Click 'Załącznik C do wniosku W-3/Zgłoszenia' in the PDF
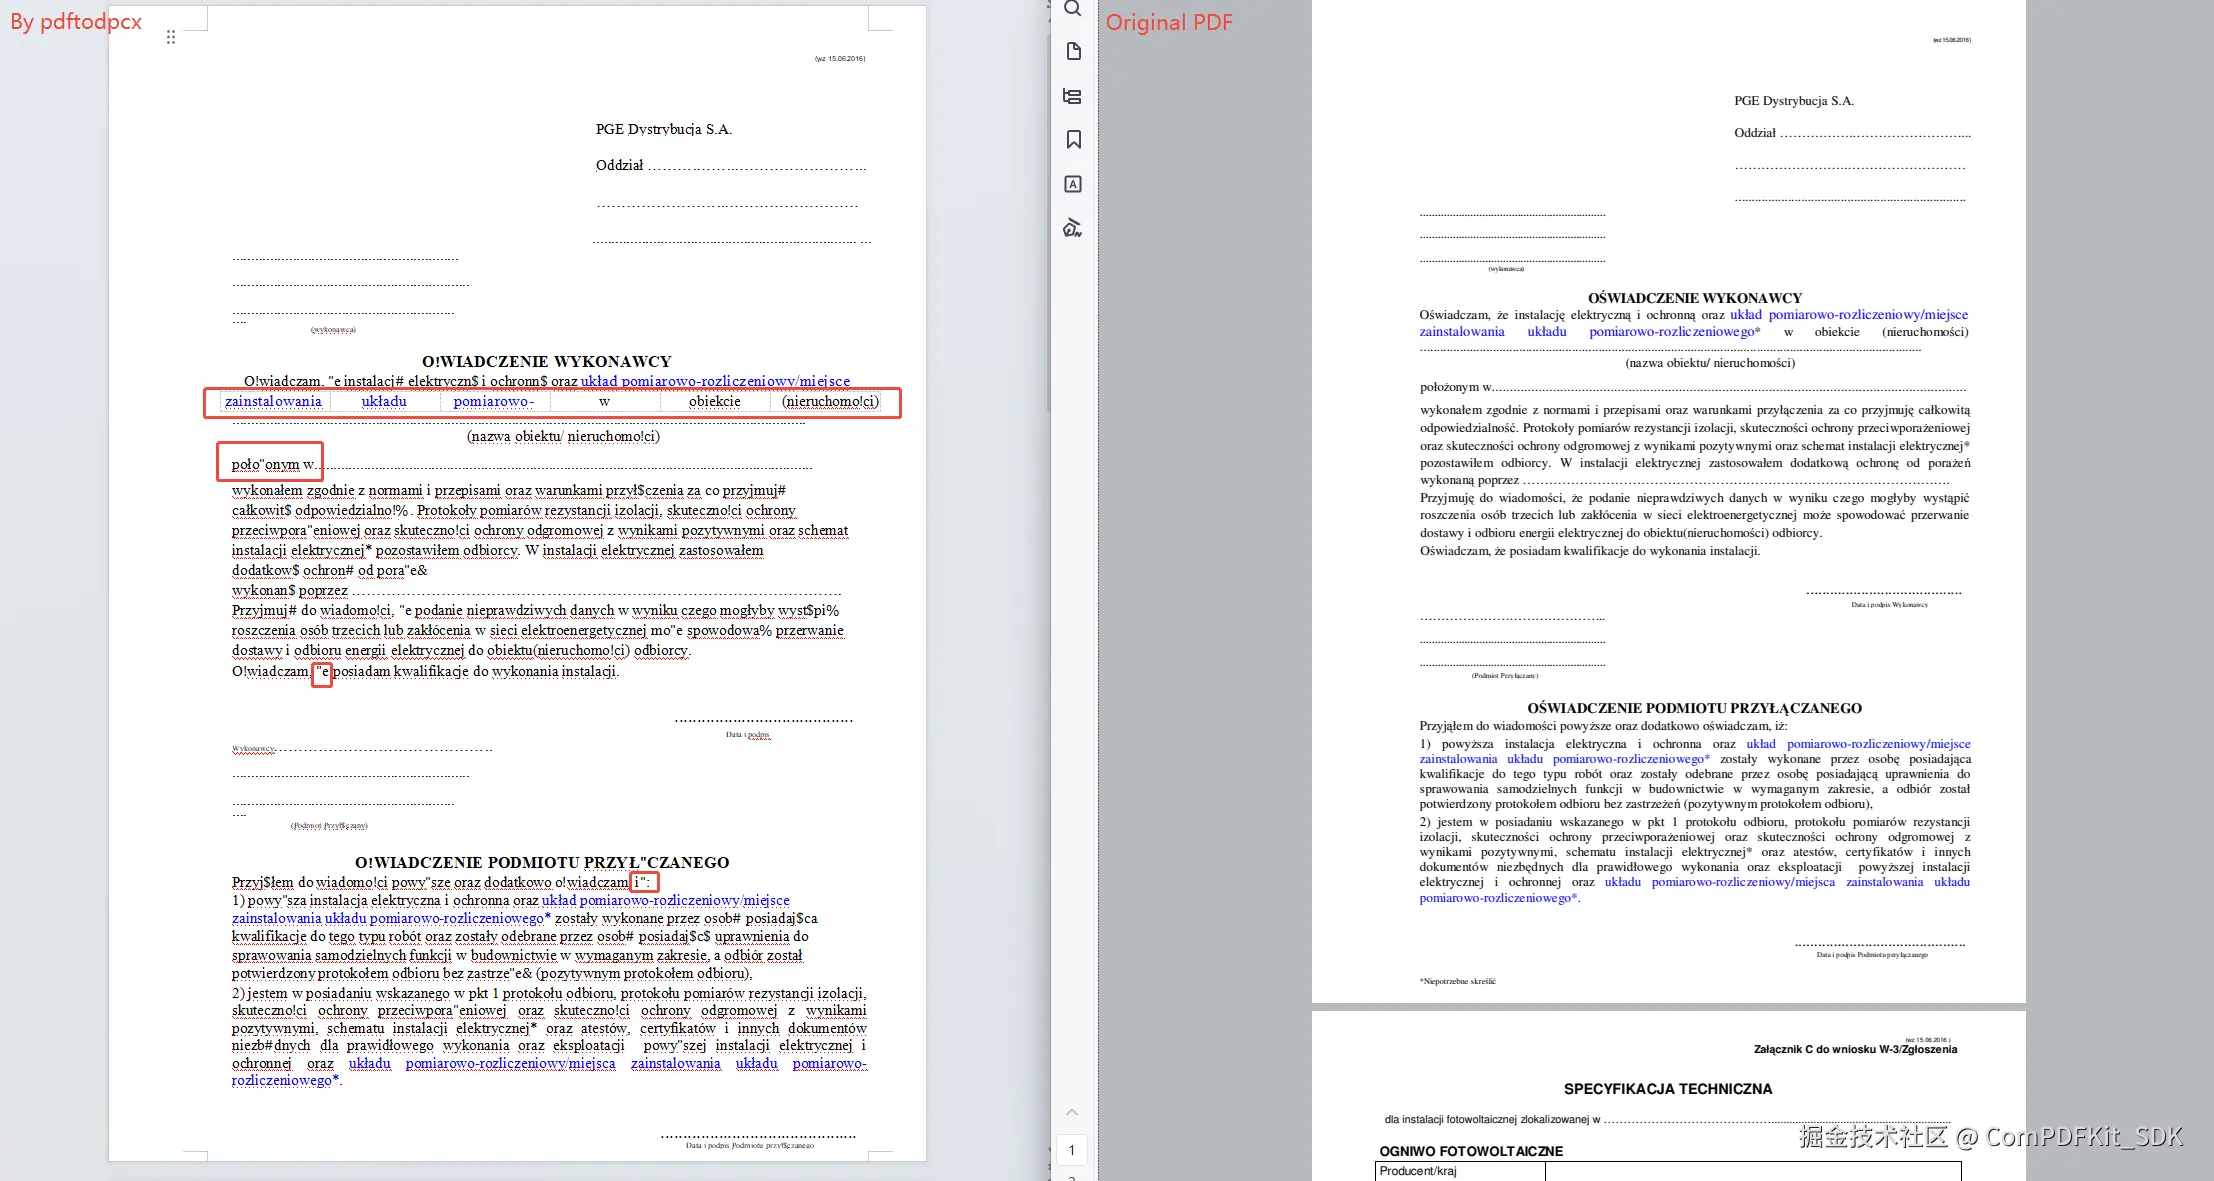Screen dimensions: 2214x1181 (x=1855, y=1049)
